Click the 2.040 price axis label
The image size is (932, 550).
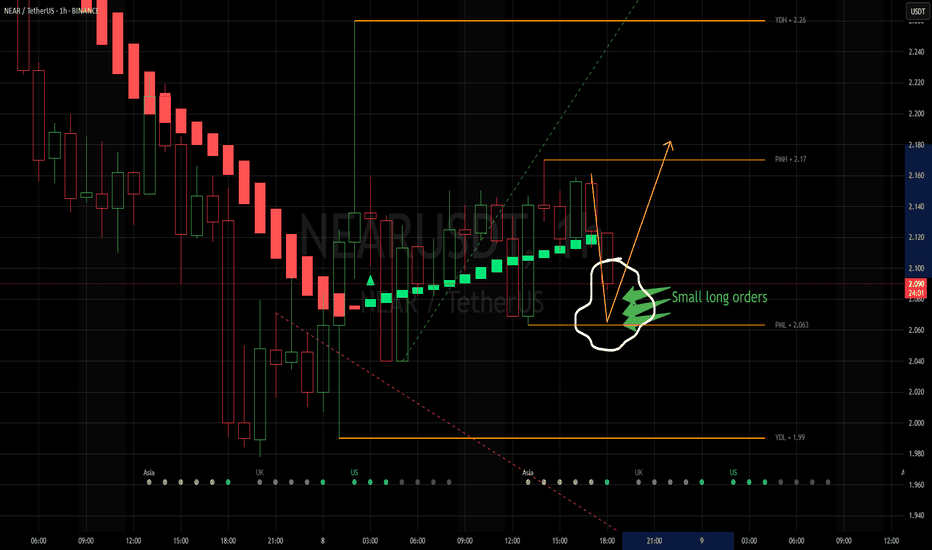pyautogui.click(x=916, y=361)
